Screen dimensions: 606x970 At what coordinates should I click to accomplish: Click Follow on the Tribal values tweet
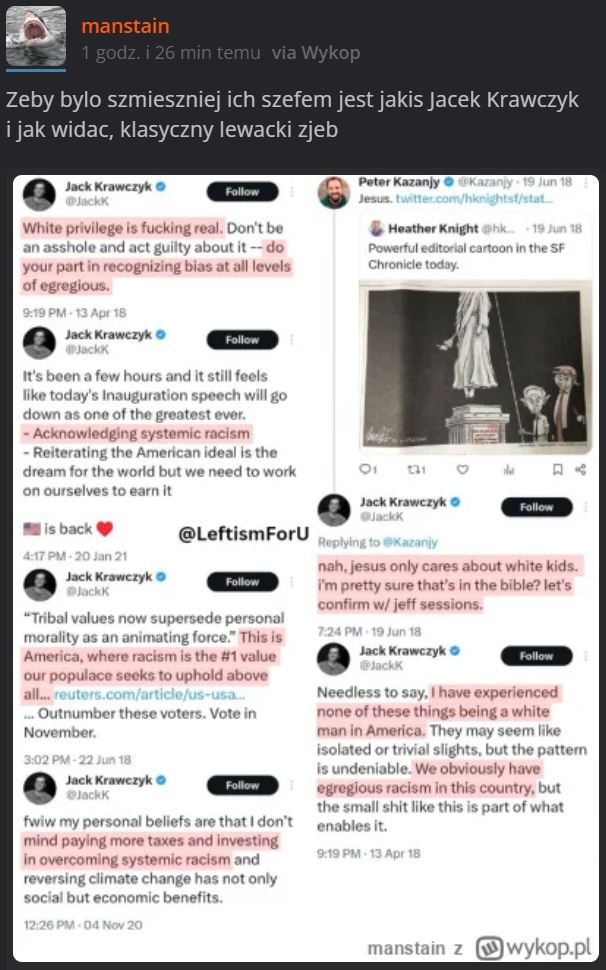click(242, 582)
